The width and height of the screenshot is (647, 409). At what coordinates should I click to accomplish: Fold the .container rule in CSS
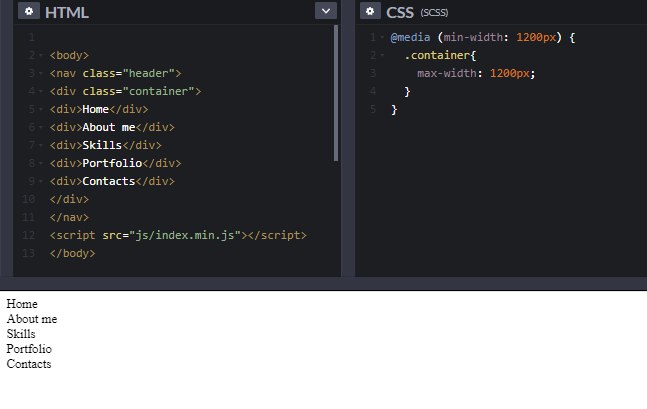(382, 55)
